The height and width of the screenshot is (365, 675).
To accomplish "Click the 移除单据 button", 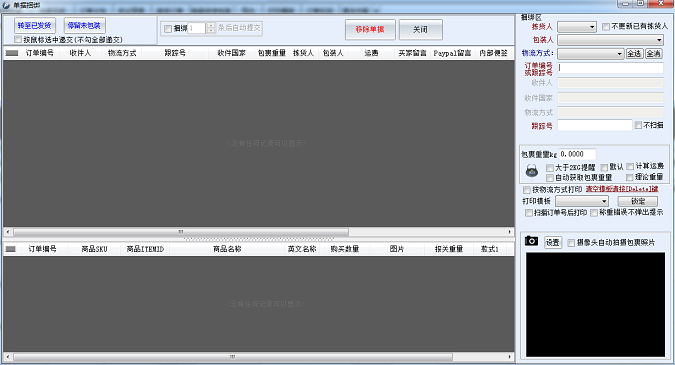I will [x=370, y=29].
